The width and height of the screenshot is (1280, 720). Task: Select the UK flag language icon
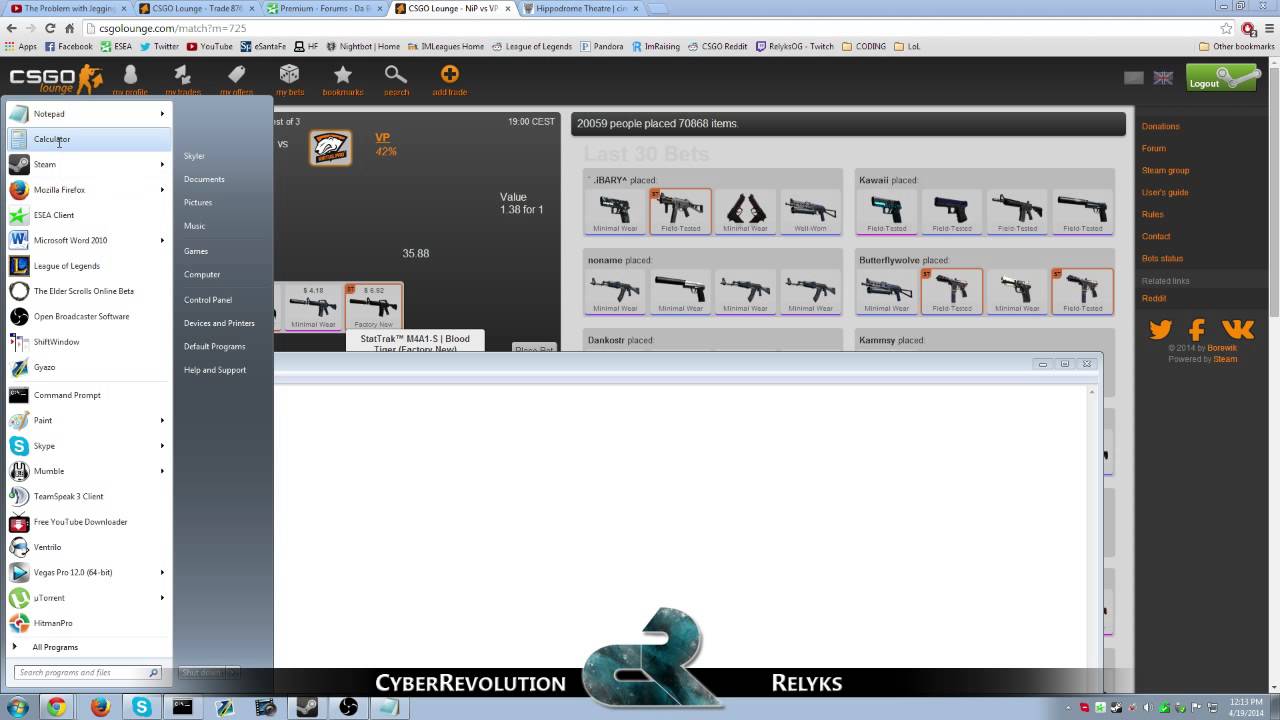1163,78
